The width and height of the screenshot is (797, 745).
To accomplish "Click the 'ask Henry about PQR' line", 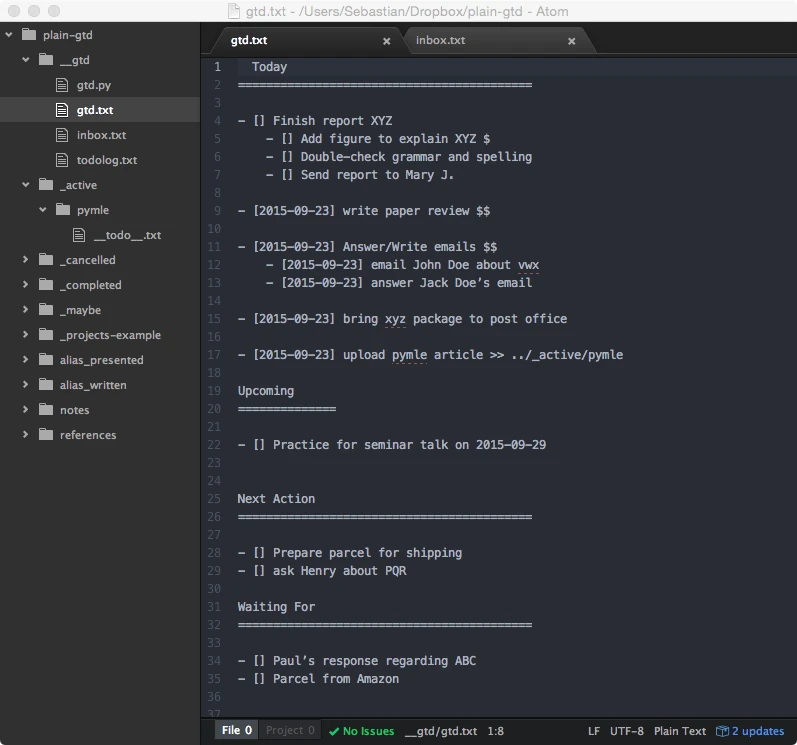I will coord(322,571).
